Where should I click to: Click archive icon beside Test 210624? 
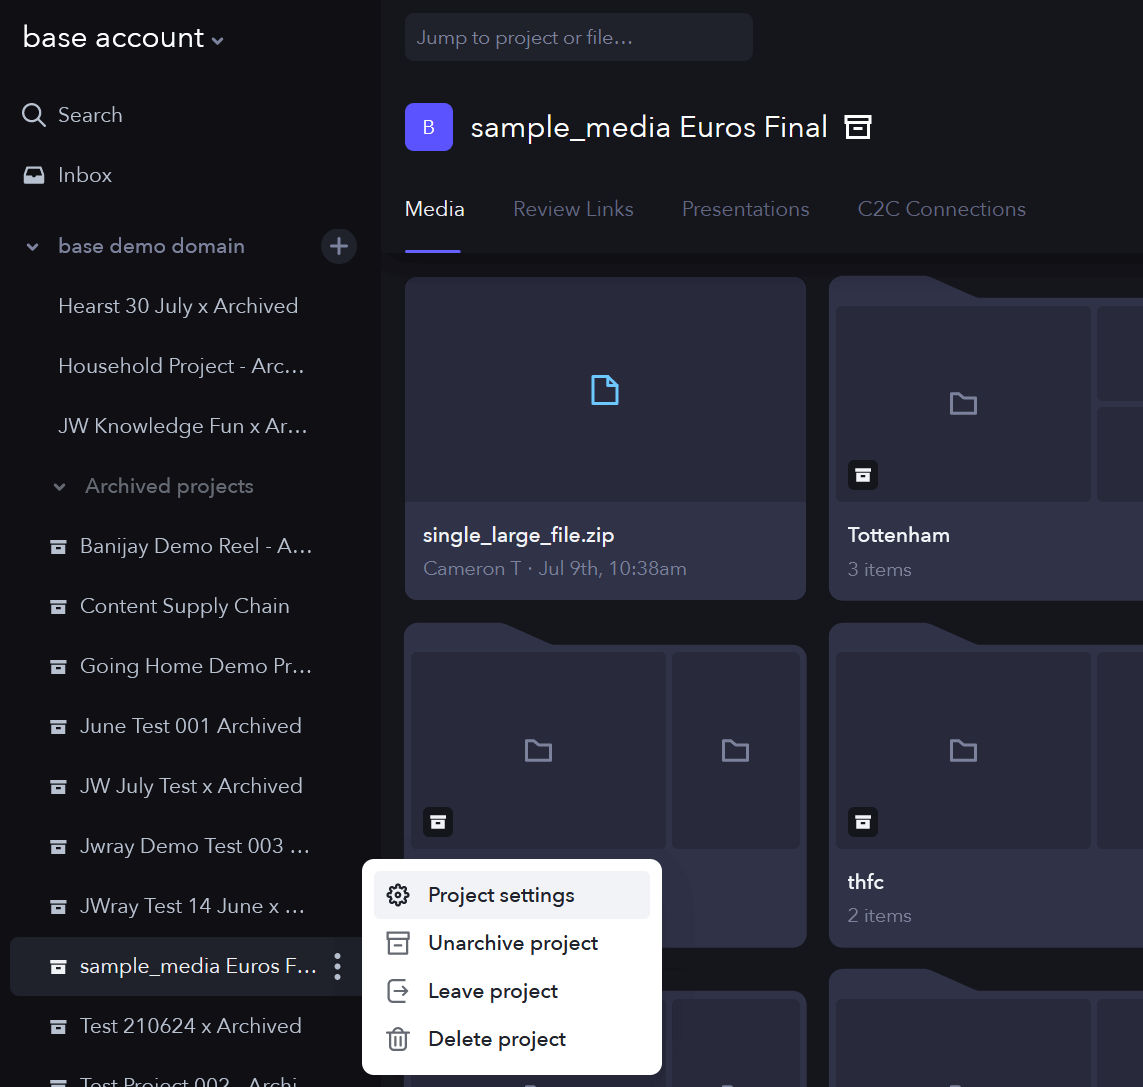pos(58,1026)
